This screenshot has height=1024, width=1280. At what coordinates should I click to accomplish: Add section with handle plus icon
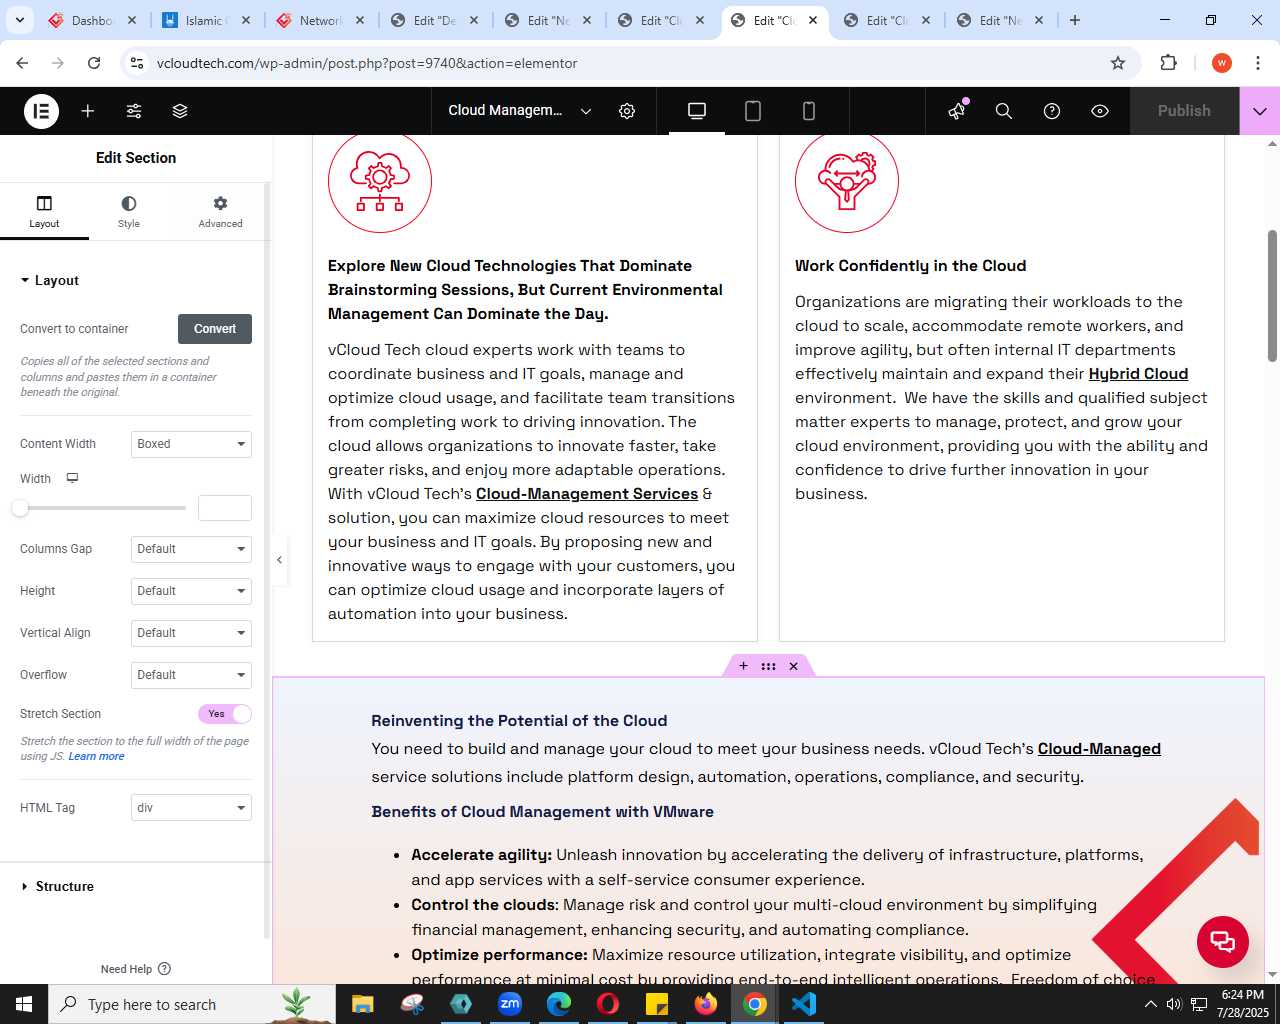click(743, 666)
